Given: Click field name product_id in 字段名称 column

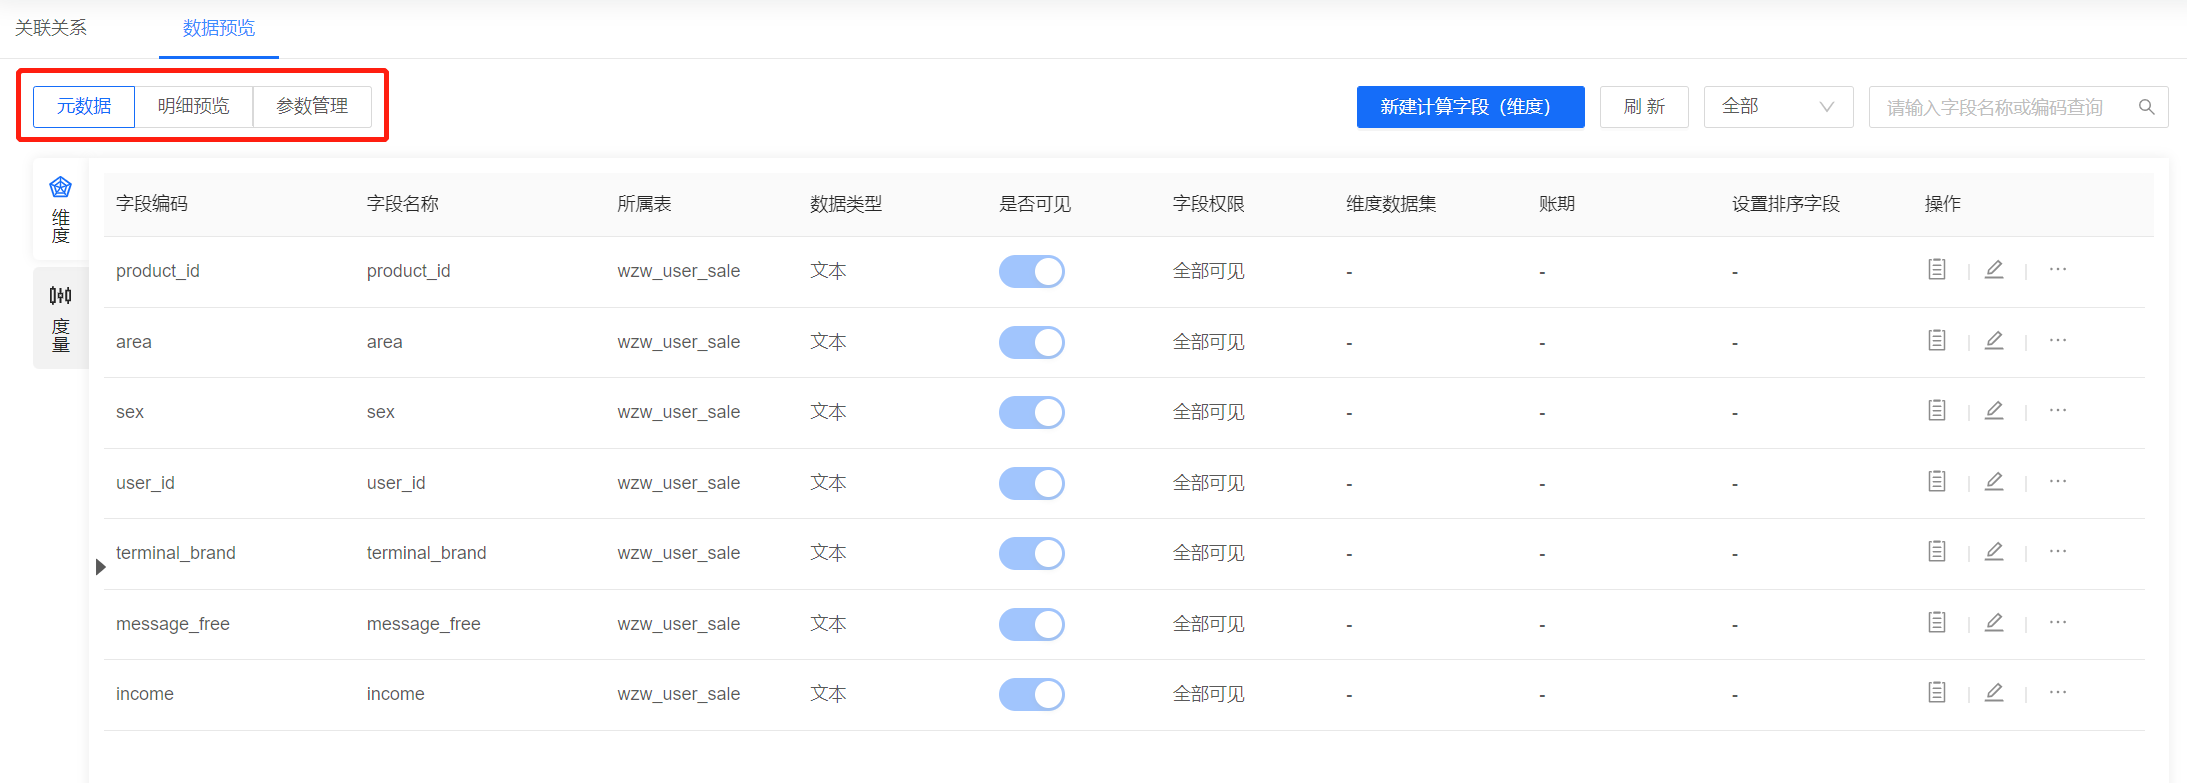Looking at the screenshot, I should pyautogui.click(x=408, y=271).
